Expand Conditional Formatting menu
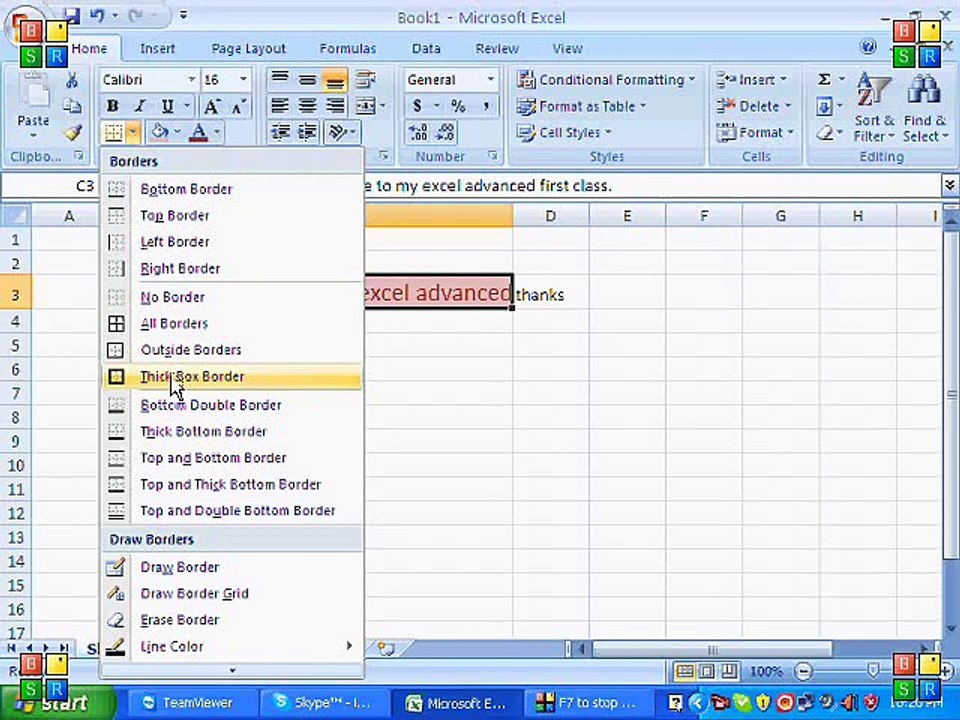The width and height of the screenshot is (960, 720). point(606,80)
